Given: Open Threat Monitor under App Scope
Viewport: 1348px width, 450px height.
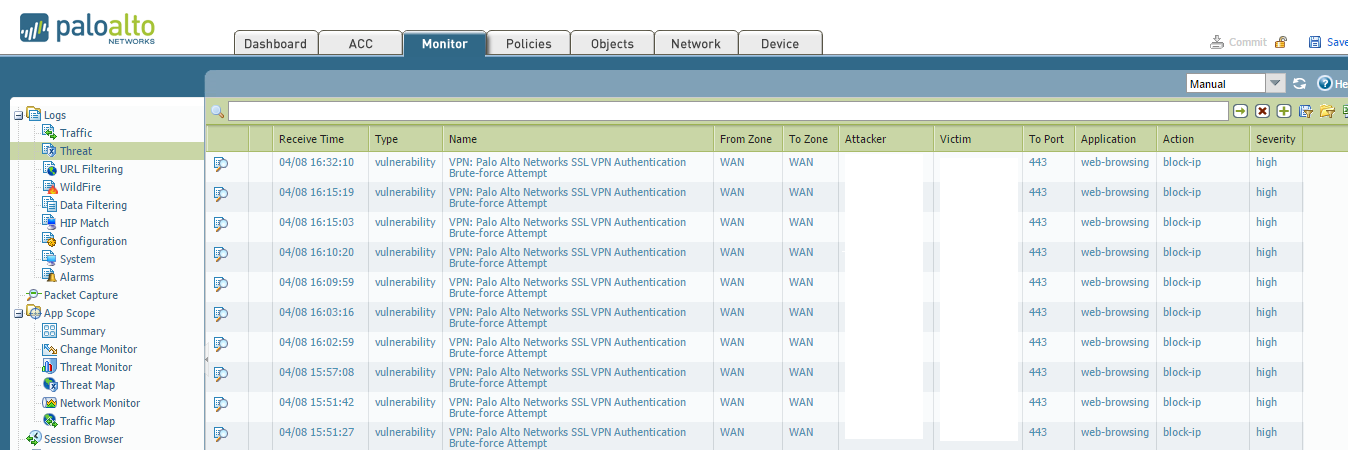Looking at the screenshot, I should 95,367.
